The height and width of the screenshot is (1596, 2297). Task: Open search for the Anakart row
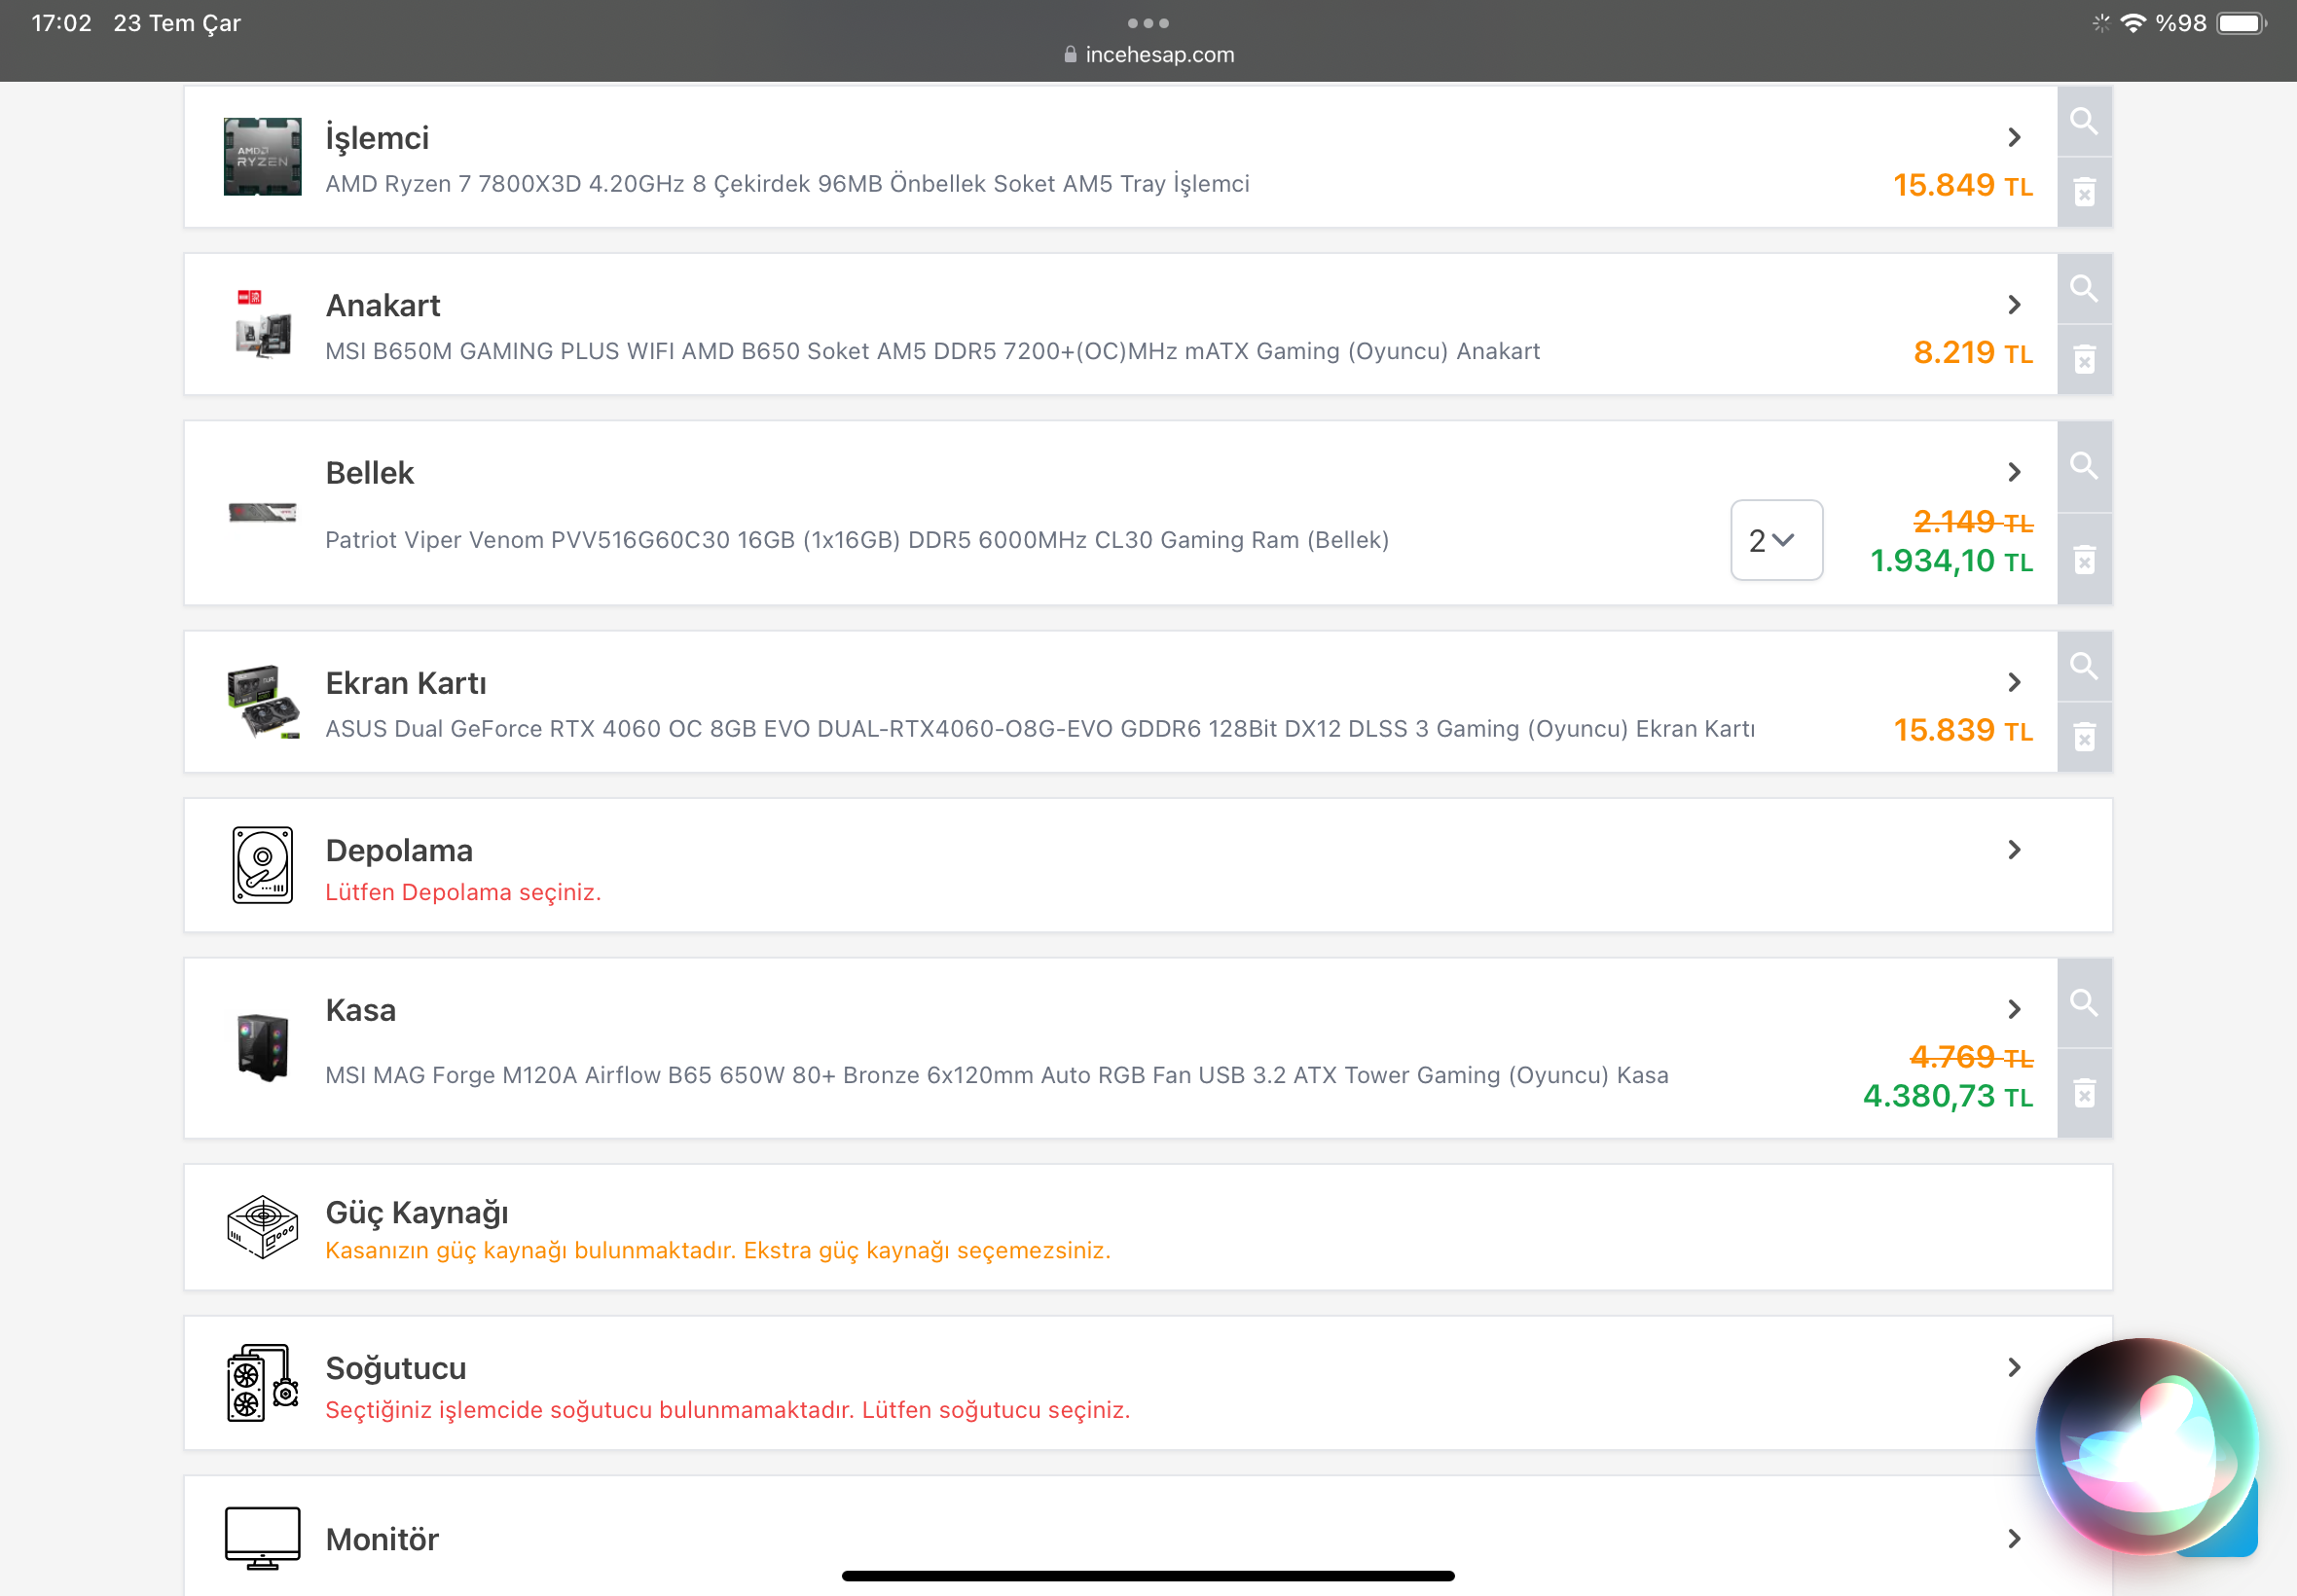[2084, 288]
